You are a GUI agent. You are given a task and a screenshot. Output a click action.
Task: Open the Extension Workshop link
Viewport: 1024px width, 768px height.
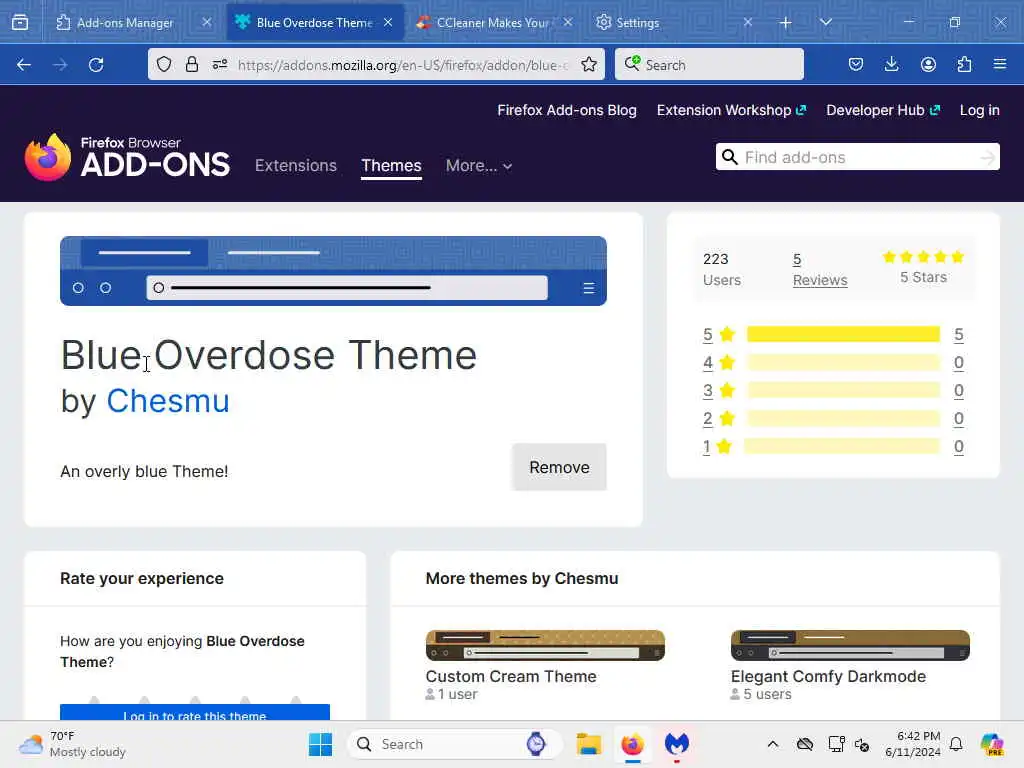pos(731,110)
